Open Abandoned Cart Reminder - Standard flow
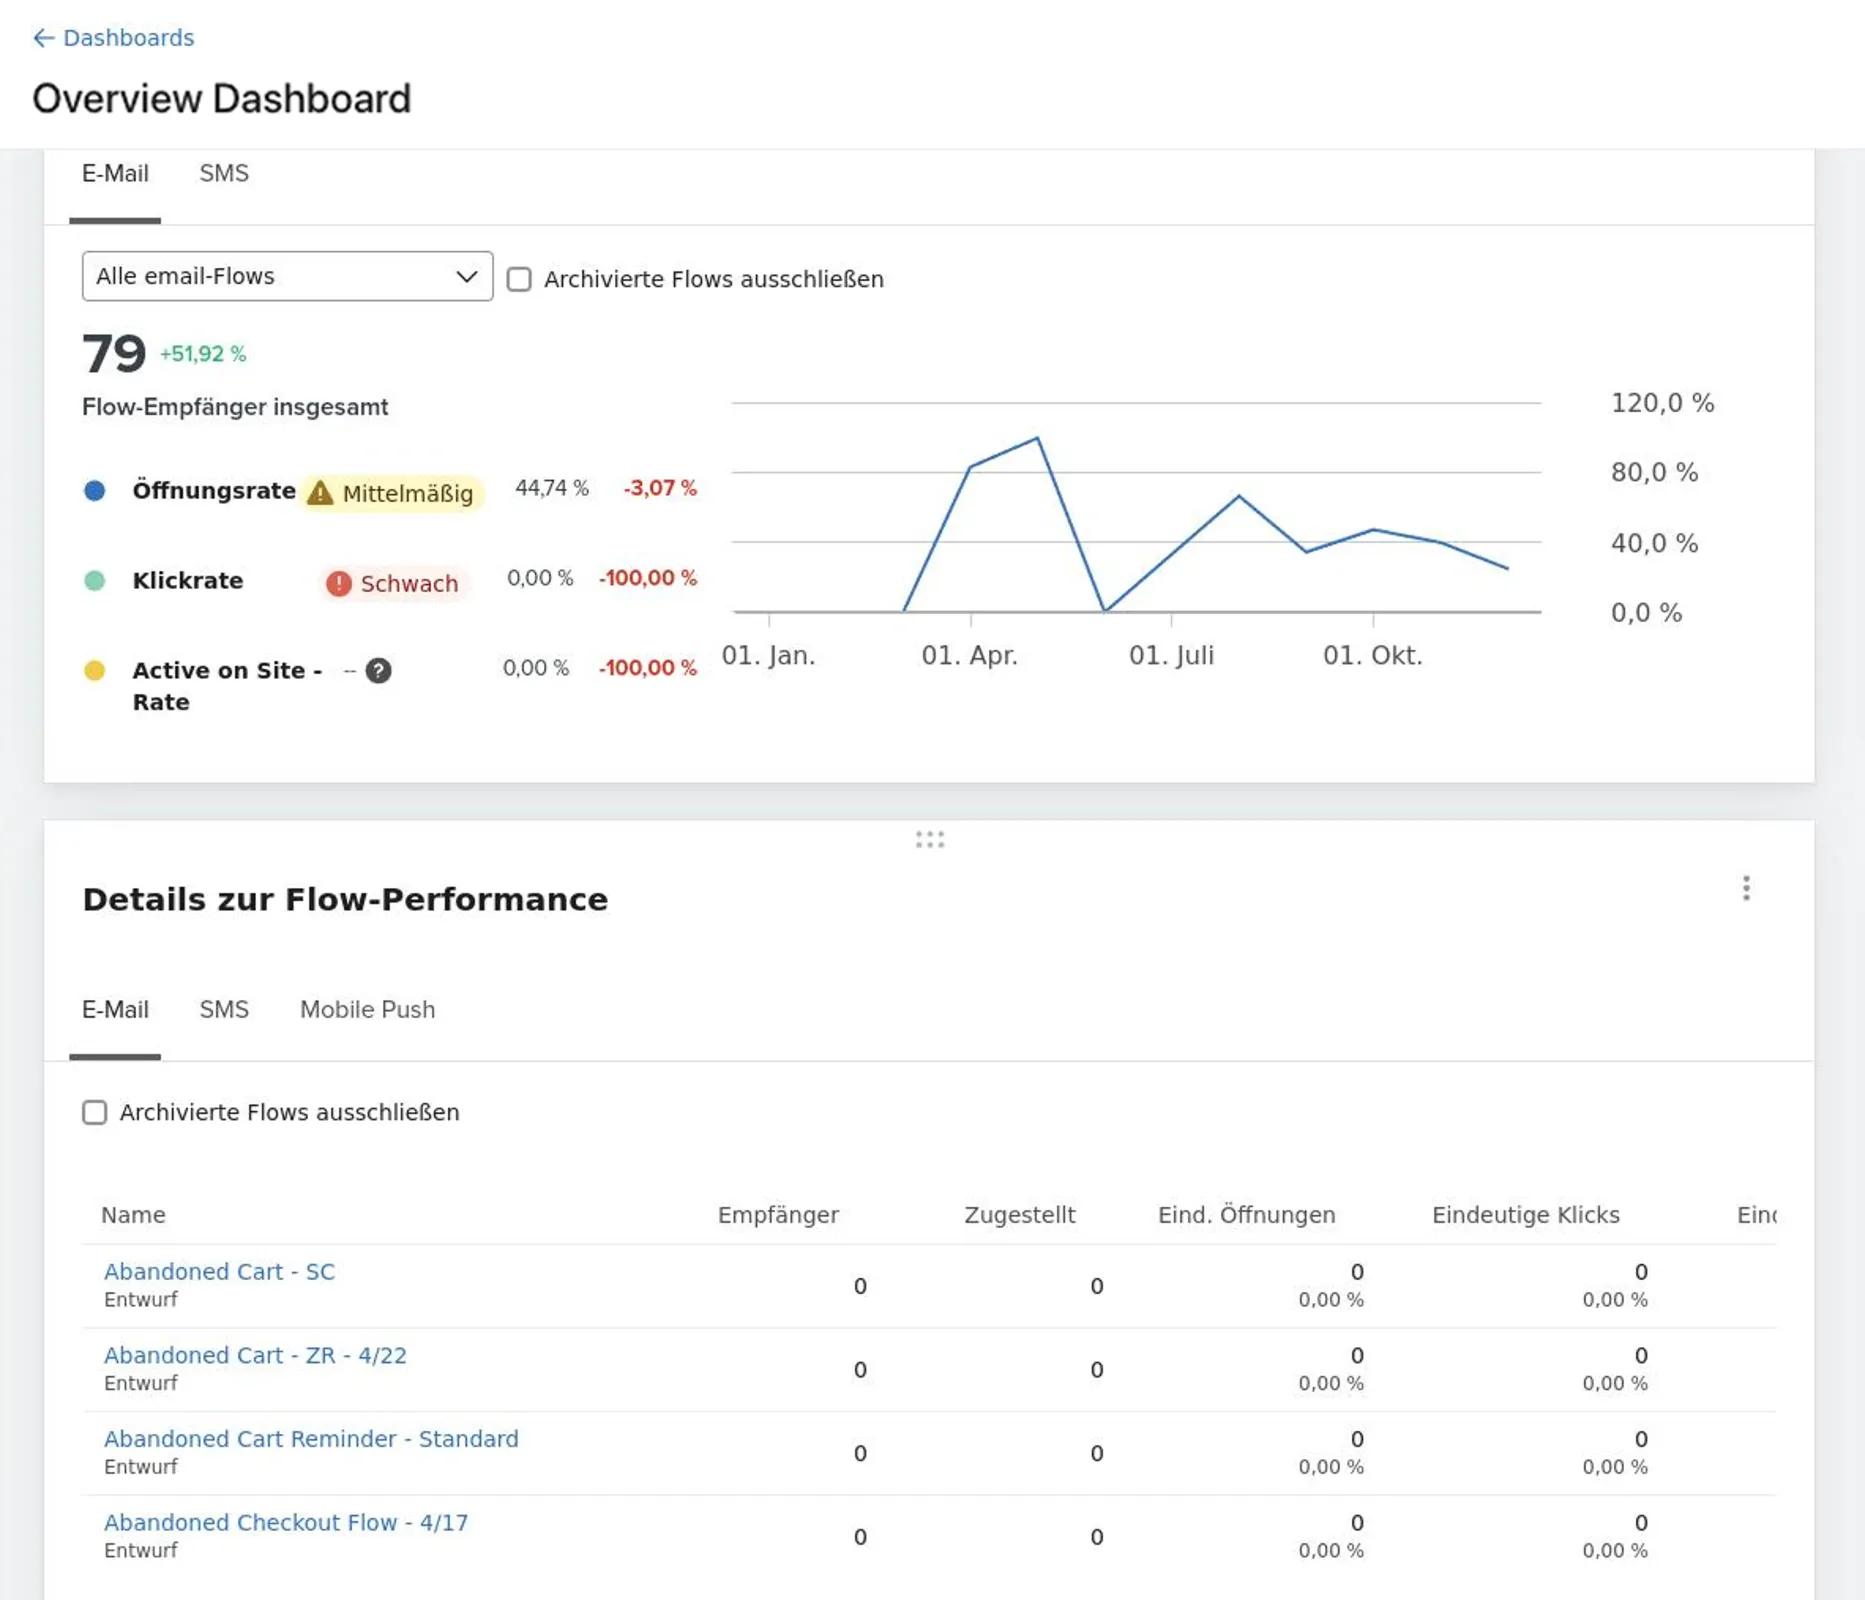1865x1600 pixels. click(x=311, y=1438)
